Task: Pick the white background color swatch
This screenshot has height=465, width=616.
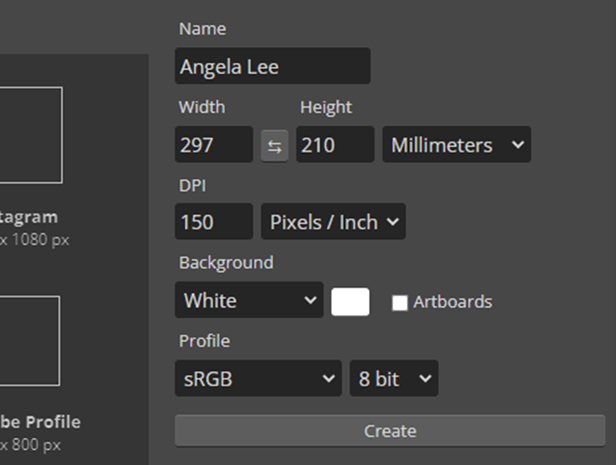Action: tap(350, 301)
